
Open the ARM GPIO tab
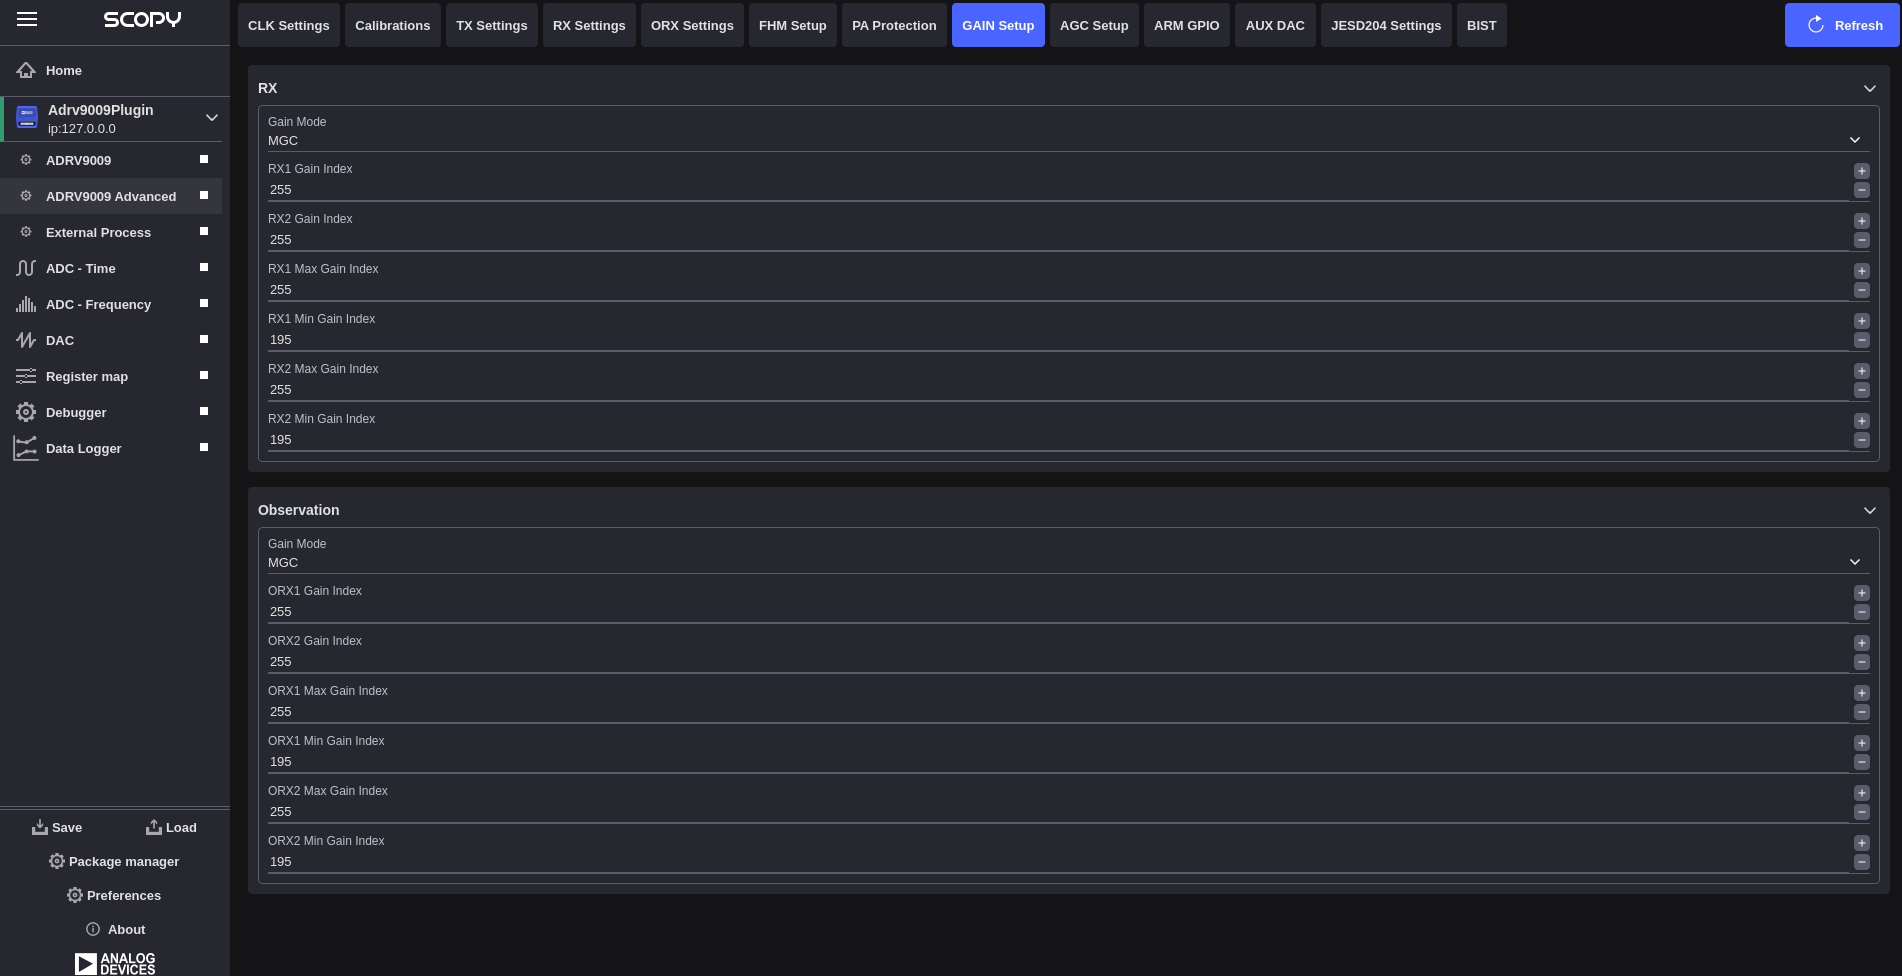click(1187, 25)
